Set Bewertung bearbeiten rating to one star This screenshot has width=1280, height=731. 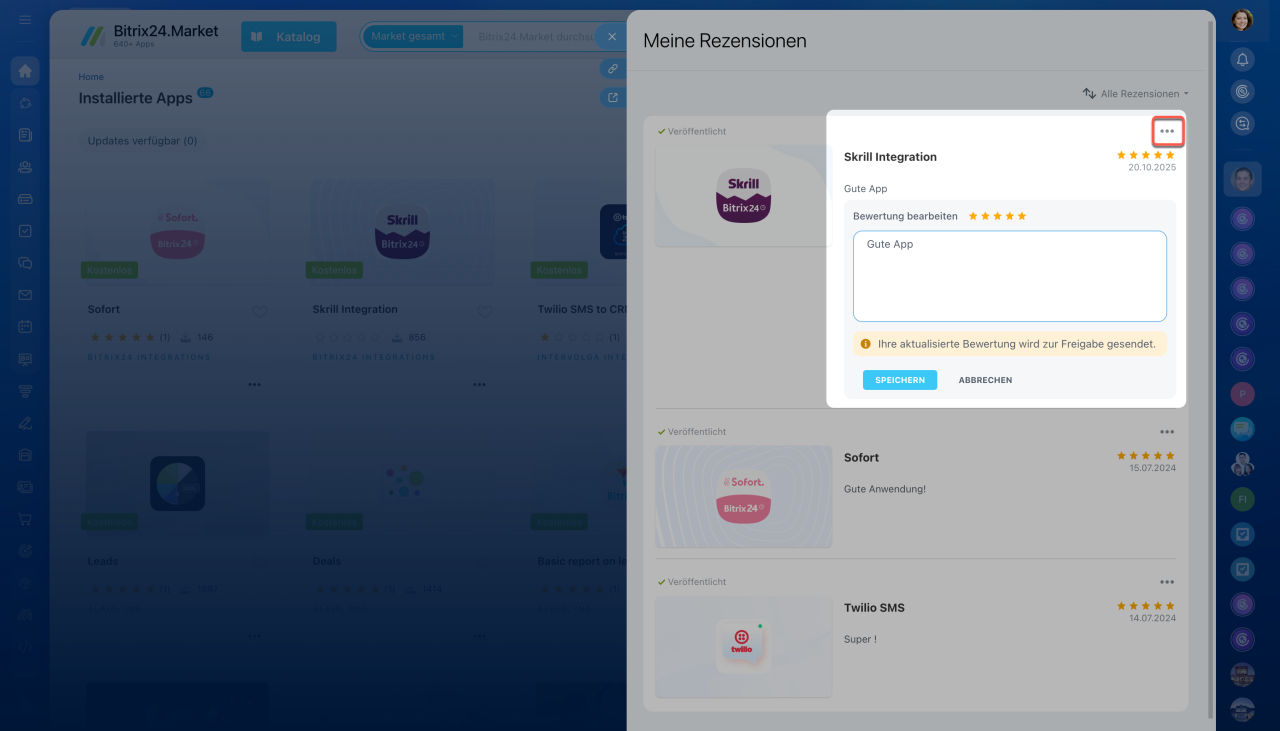click(x=973, y=216)
